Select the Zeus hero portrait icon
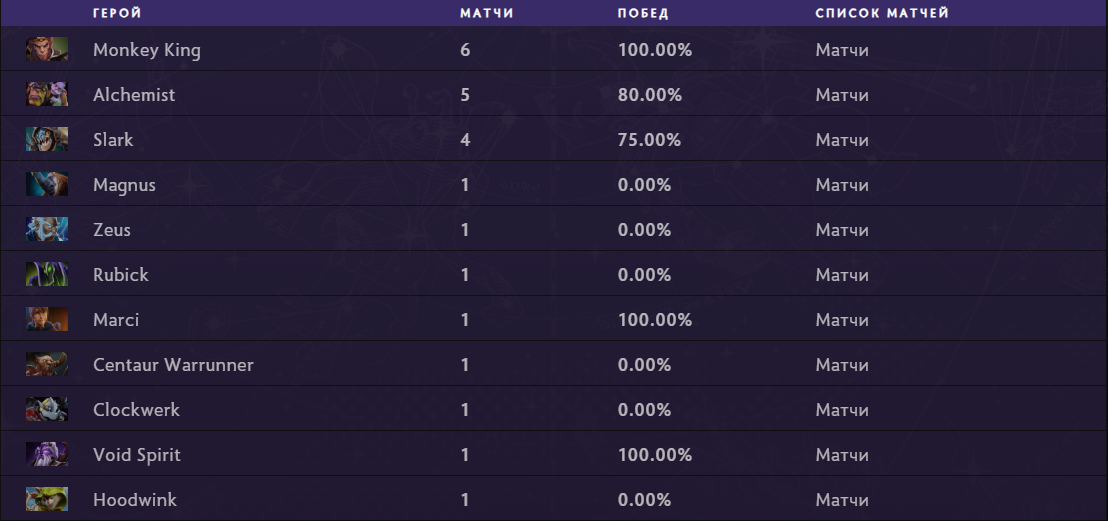 pos(47,230)
